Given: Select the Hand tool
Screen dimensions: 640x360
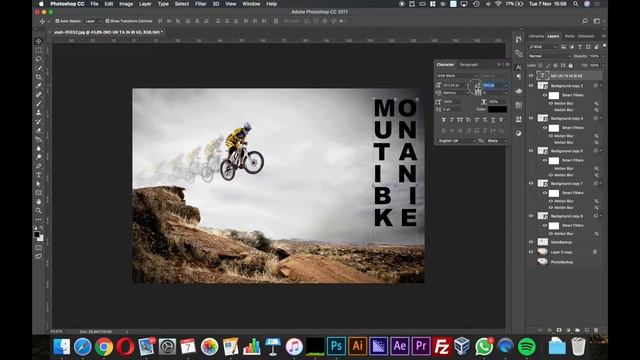Looking at the screenshot, I should [39, 202].
